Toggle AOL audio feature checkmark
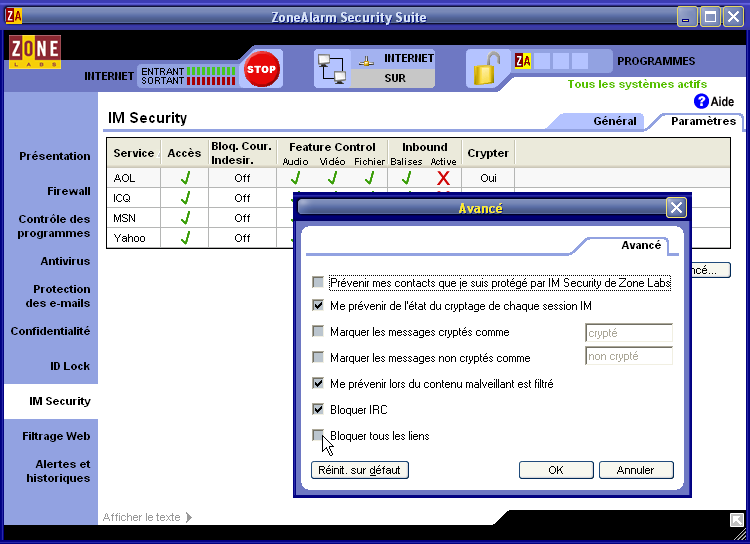 pos(296,178)
